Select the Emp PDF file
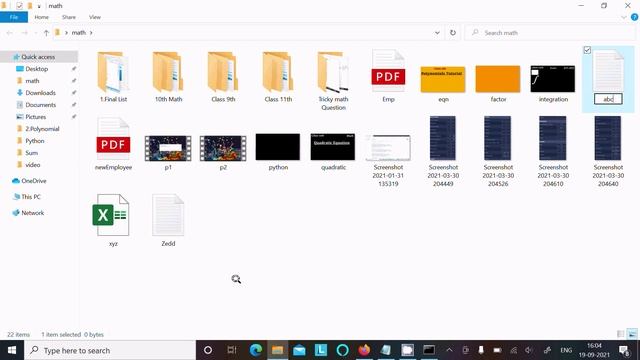This screenshot has width=640, height=360. (x=388, y=77)
